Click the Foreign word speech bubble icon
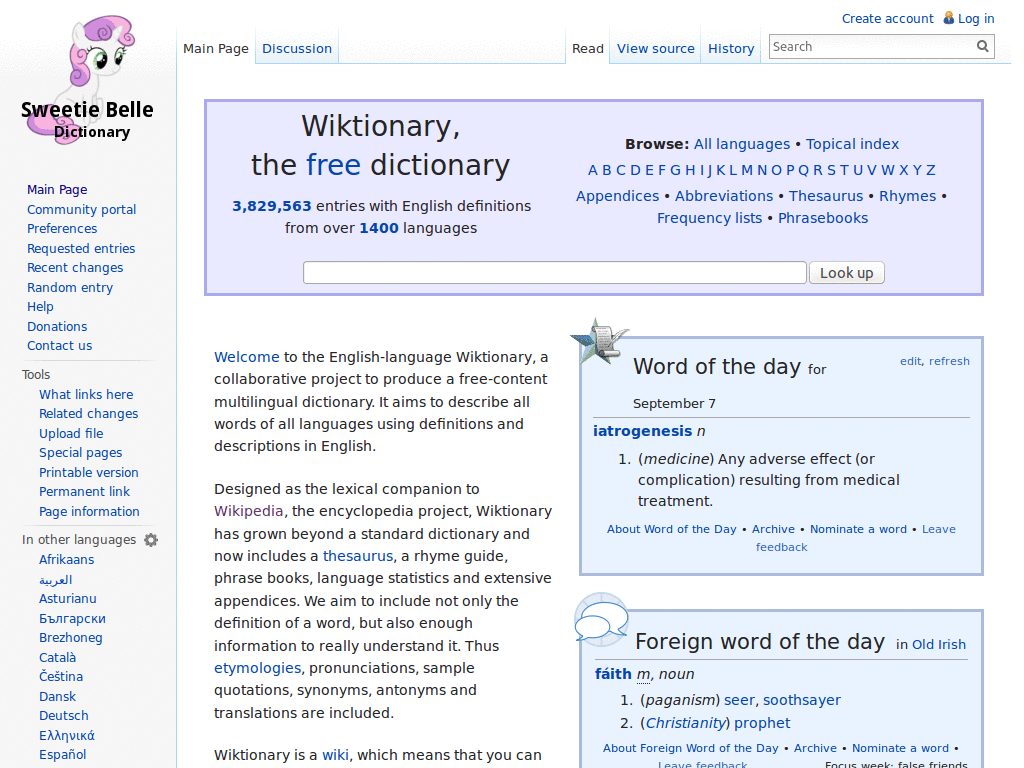The width and height of the screenshot is (1024, 768). pyautogui.click(x=601, y=620)
